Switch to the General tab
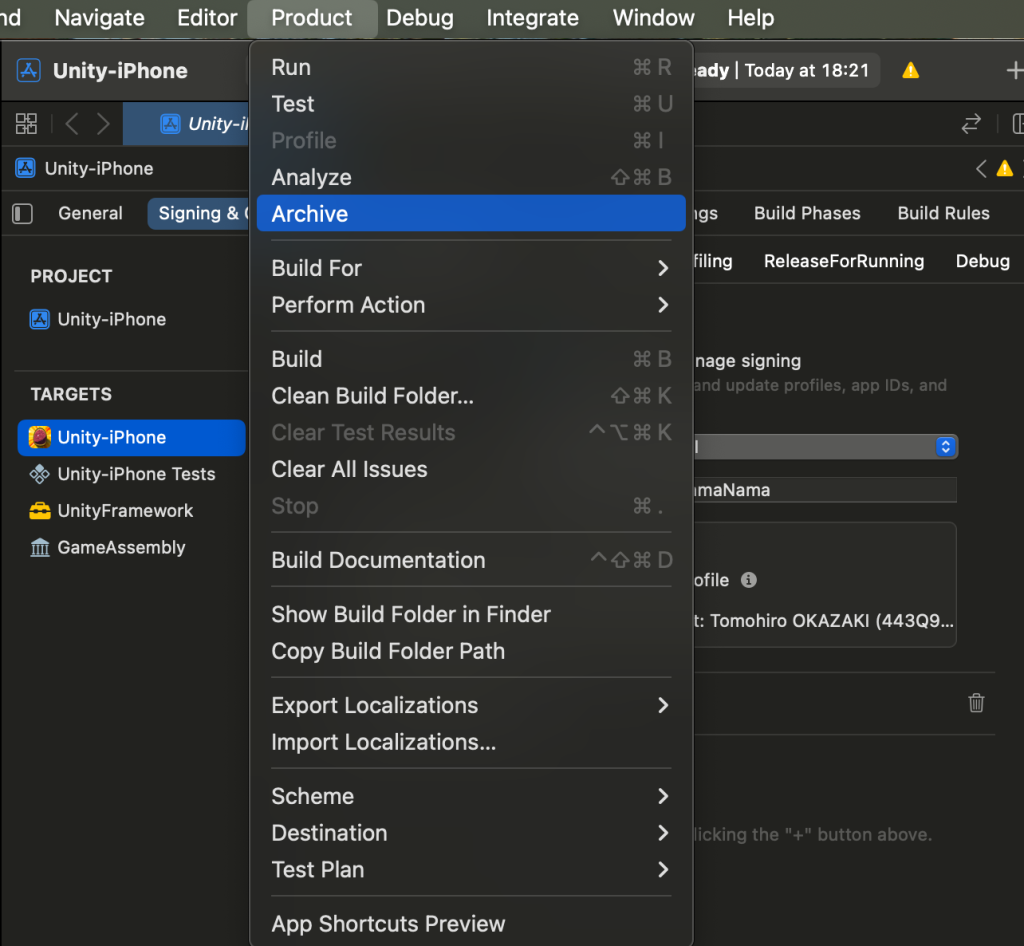 coord(90,213)
